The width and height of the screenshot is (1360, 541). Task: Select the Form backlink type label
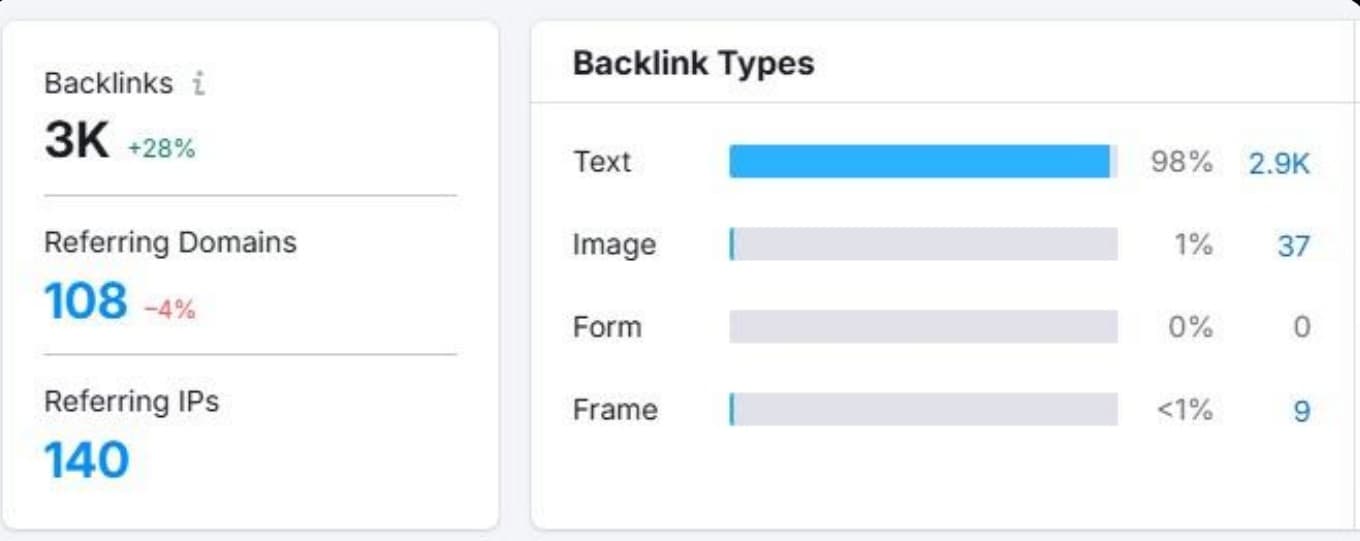coord(607,327)
